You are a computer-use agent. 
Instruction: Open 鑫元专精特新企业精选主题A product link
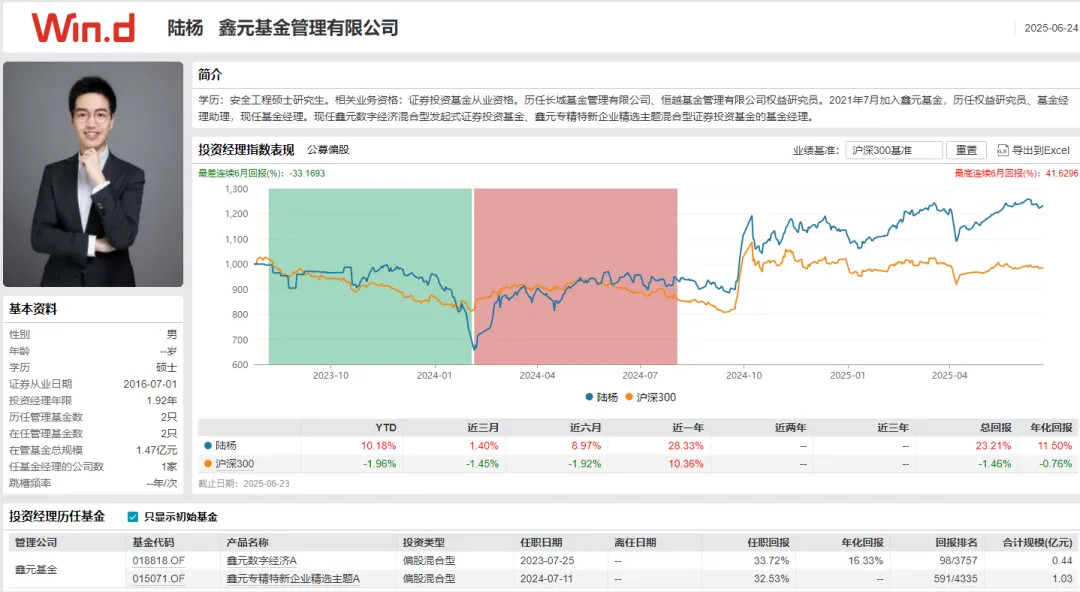[x=293, y=578]
